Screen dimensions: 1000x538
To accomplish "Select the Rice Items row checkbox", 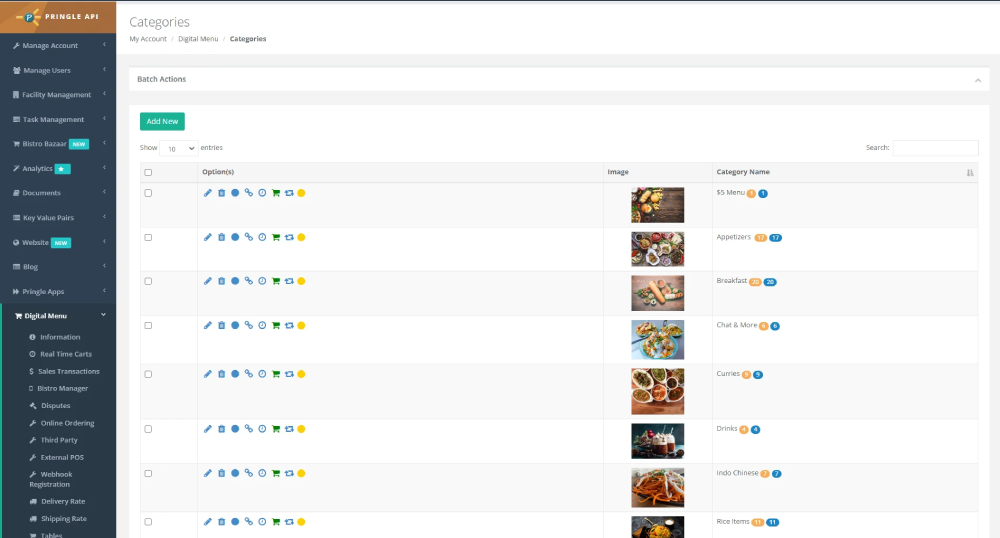I will (x=149, y=521).
